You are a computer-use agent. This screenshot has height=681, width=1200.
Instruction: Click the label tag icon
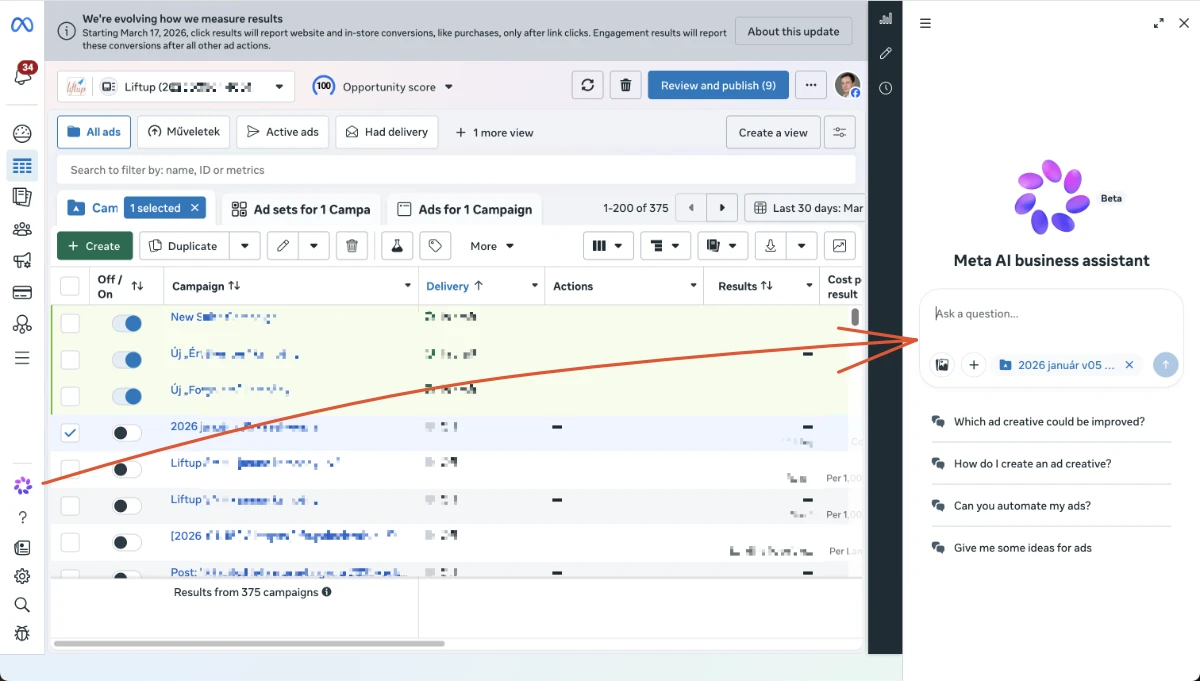click(x=434, y=246)
